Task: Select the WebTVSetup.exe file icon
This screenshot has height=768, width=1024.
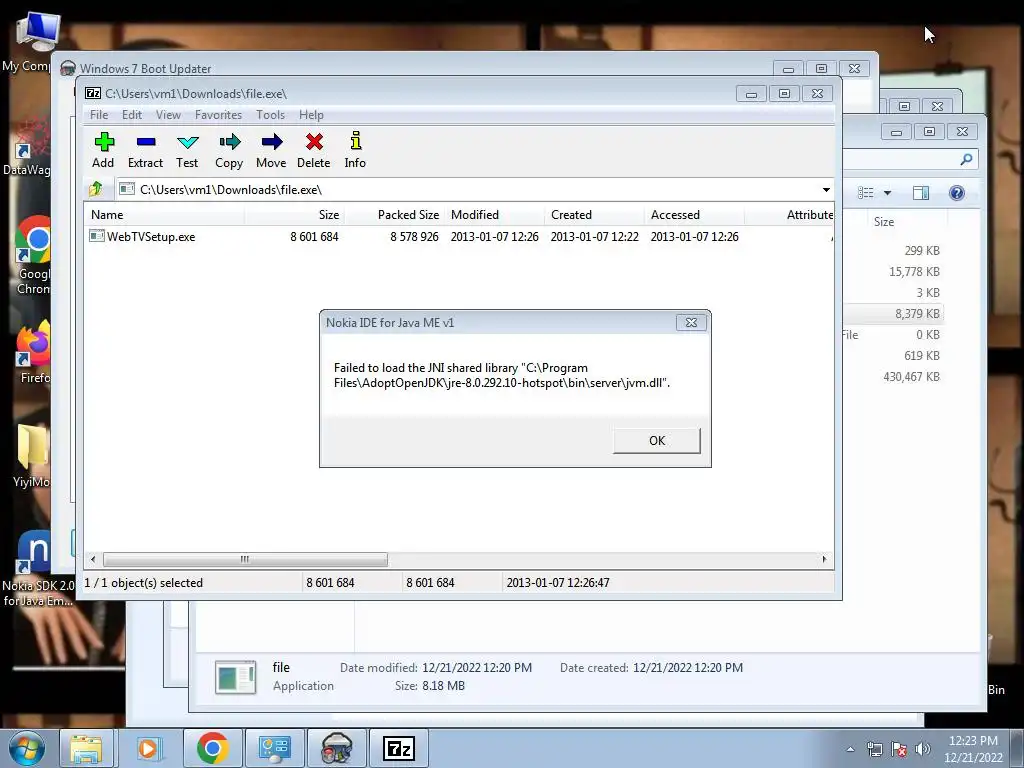Action: [97, 236]
